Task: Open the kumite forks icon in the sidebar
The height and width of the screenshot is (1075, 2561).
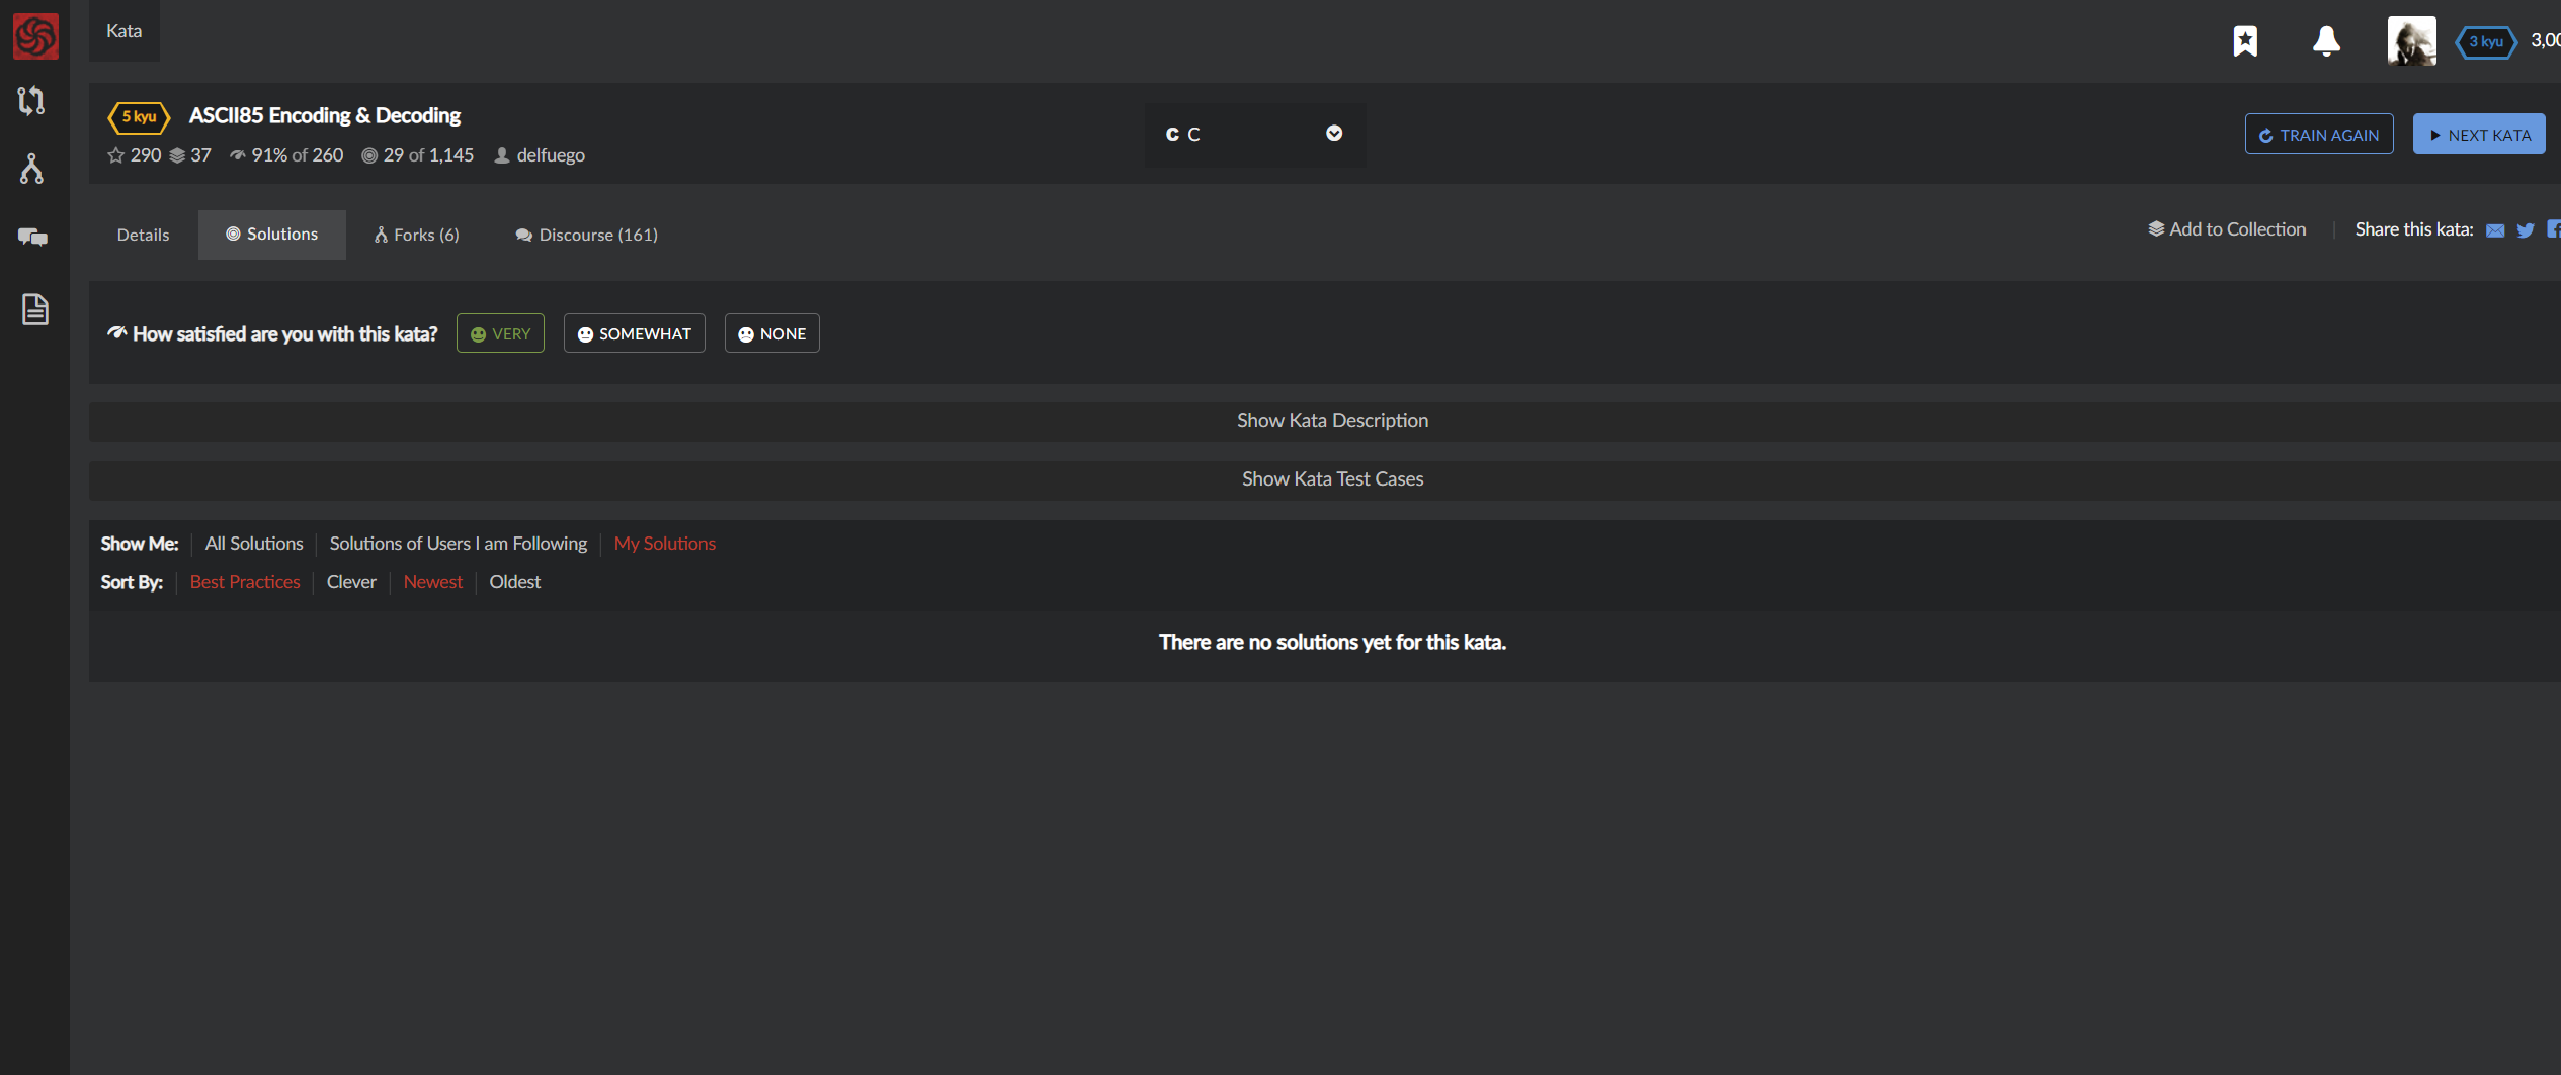Action: pyautogui.click(x=32, y=169)
